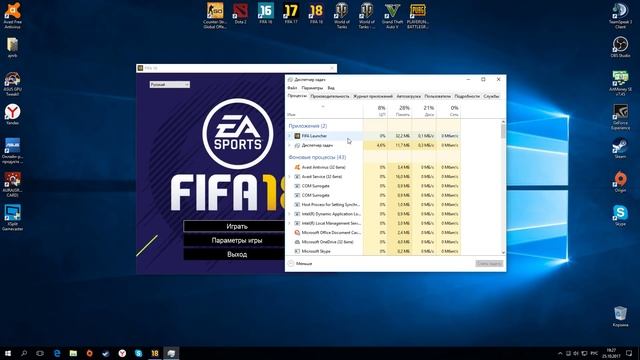Switch to the Службы tab

point(491,96)
